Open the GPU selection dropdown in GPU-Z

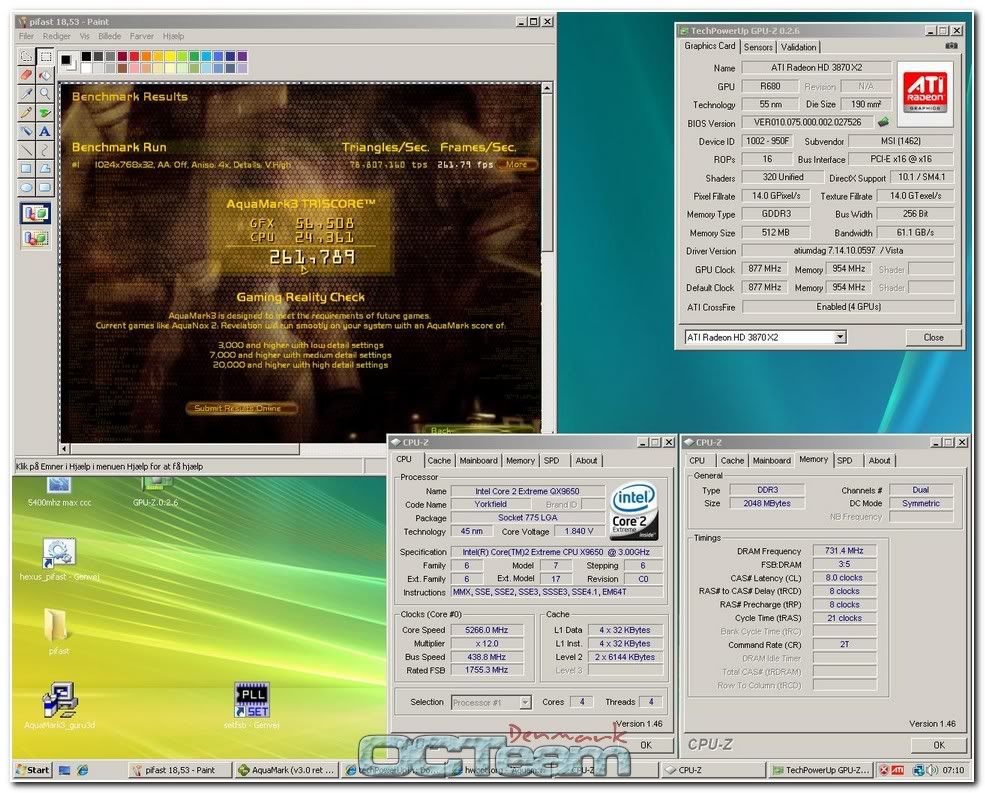[840, 337]
